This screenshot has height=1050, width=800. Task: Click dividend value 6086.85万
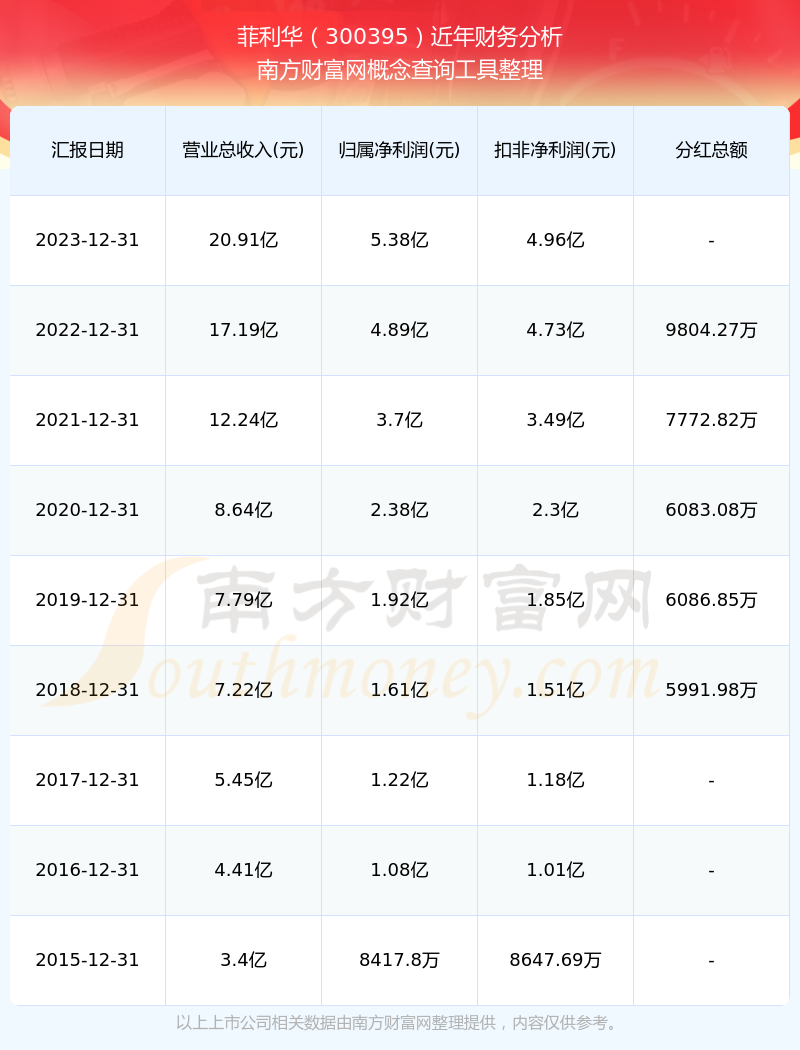coord(712,600)
